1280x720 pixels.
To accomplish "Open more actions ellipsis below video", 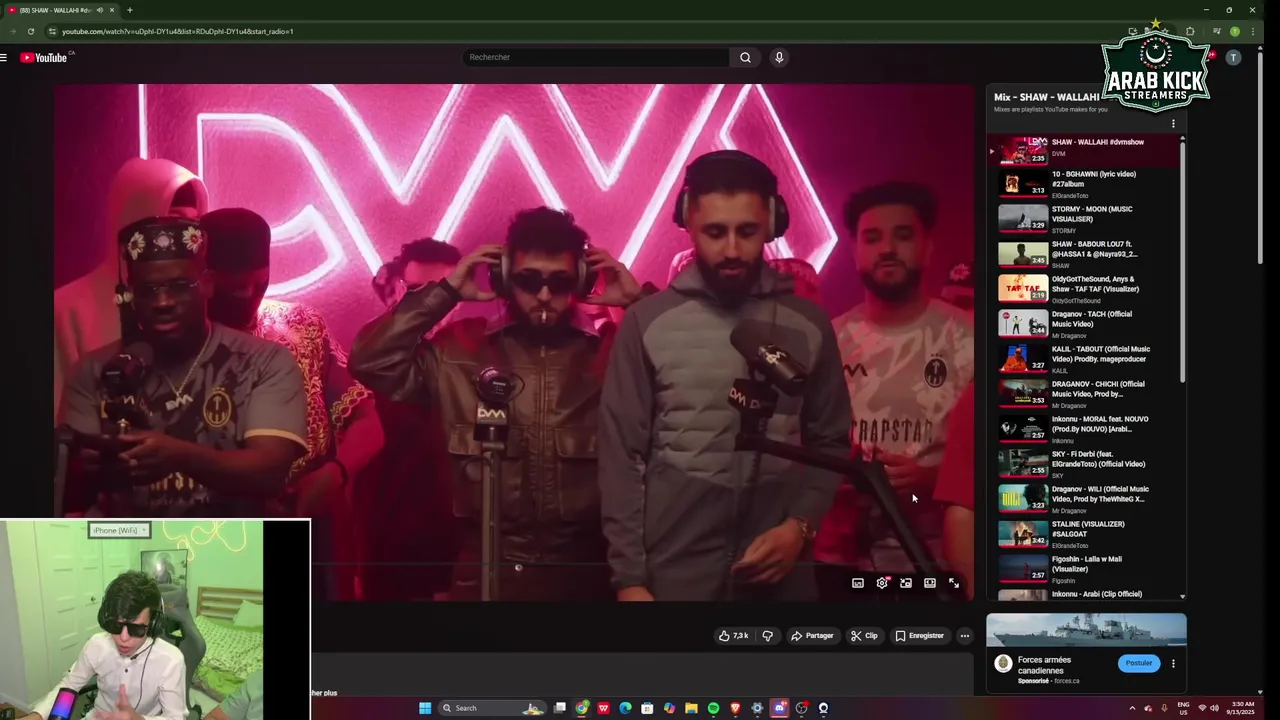I will tap(964, 635).
